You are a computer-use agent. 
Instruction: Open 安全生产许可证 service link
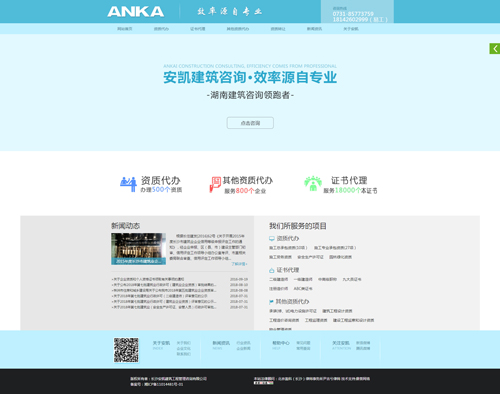310,257
